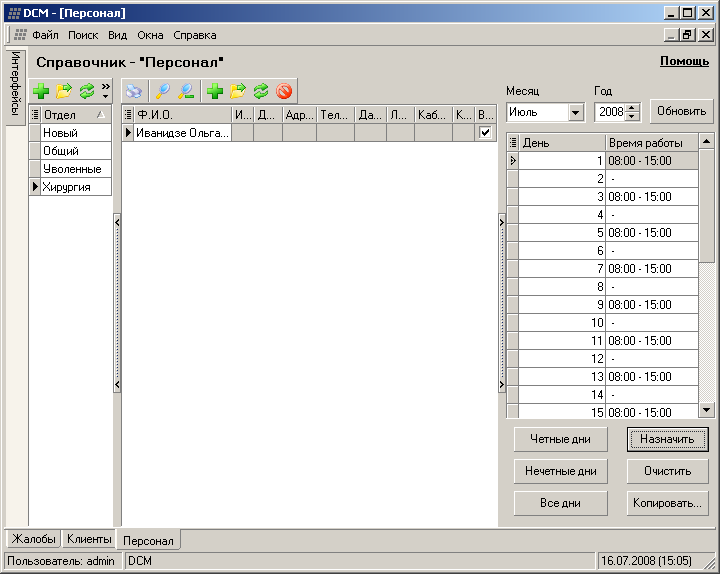Image resolution: width=720 pixels, height=574 pixels.
Task: Select day 3 work time 08:00 - 15:00
Action: click(x=652, y=197)
